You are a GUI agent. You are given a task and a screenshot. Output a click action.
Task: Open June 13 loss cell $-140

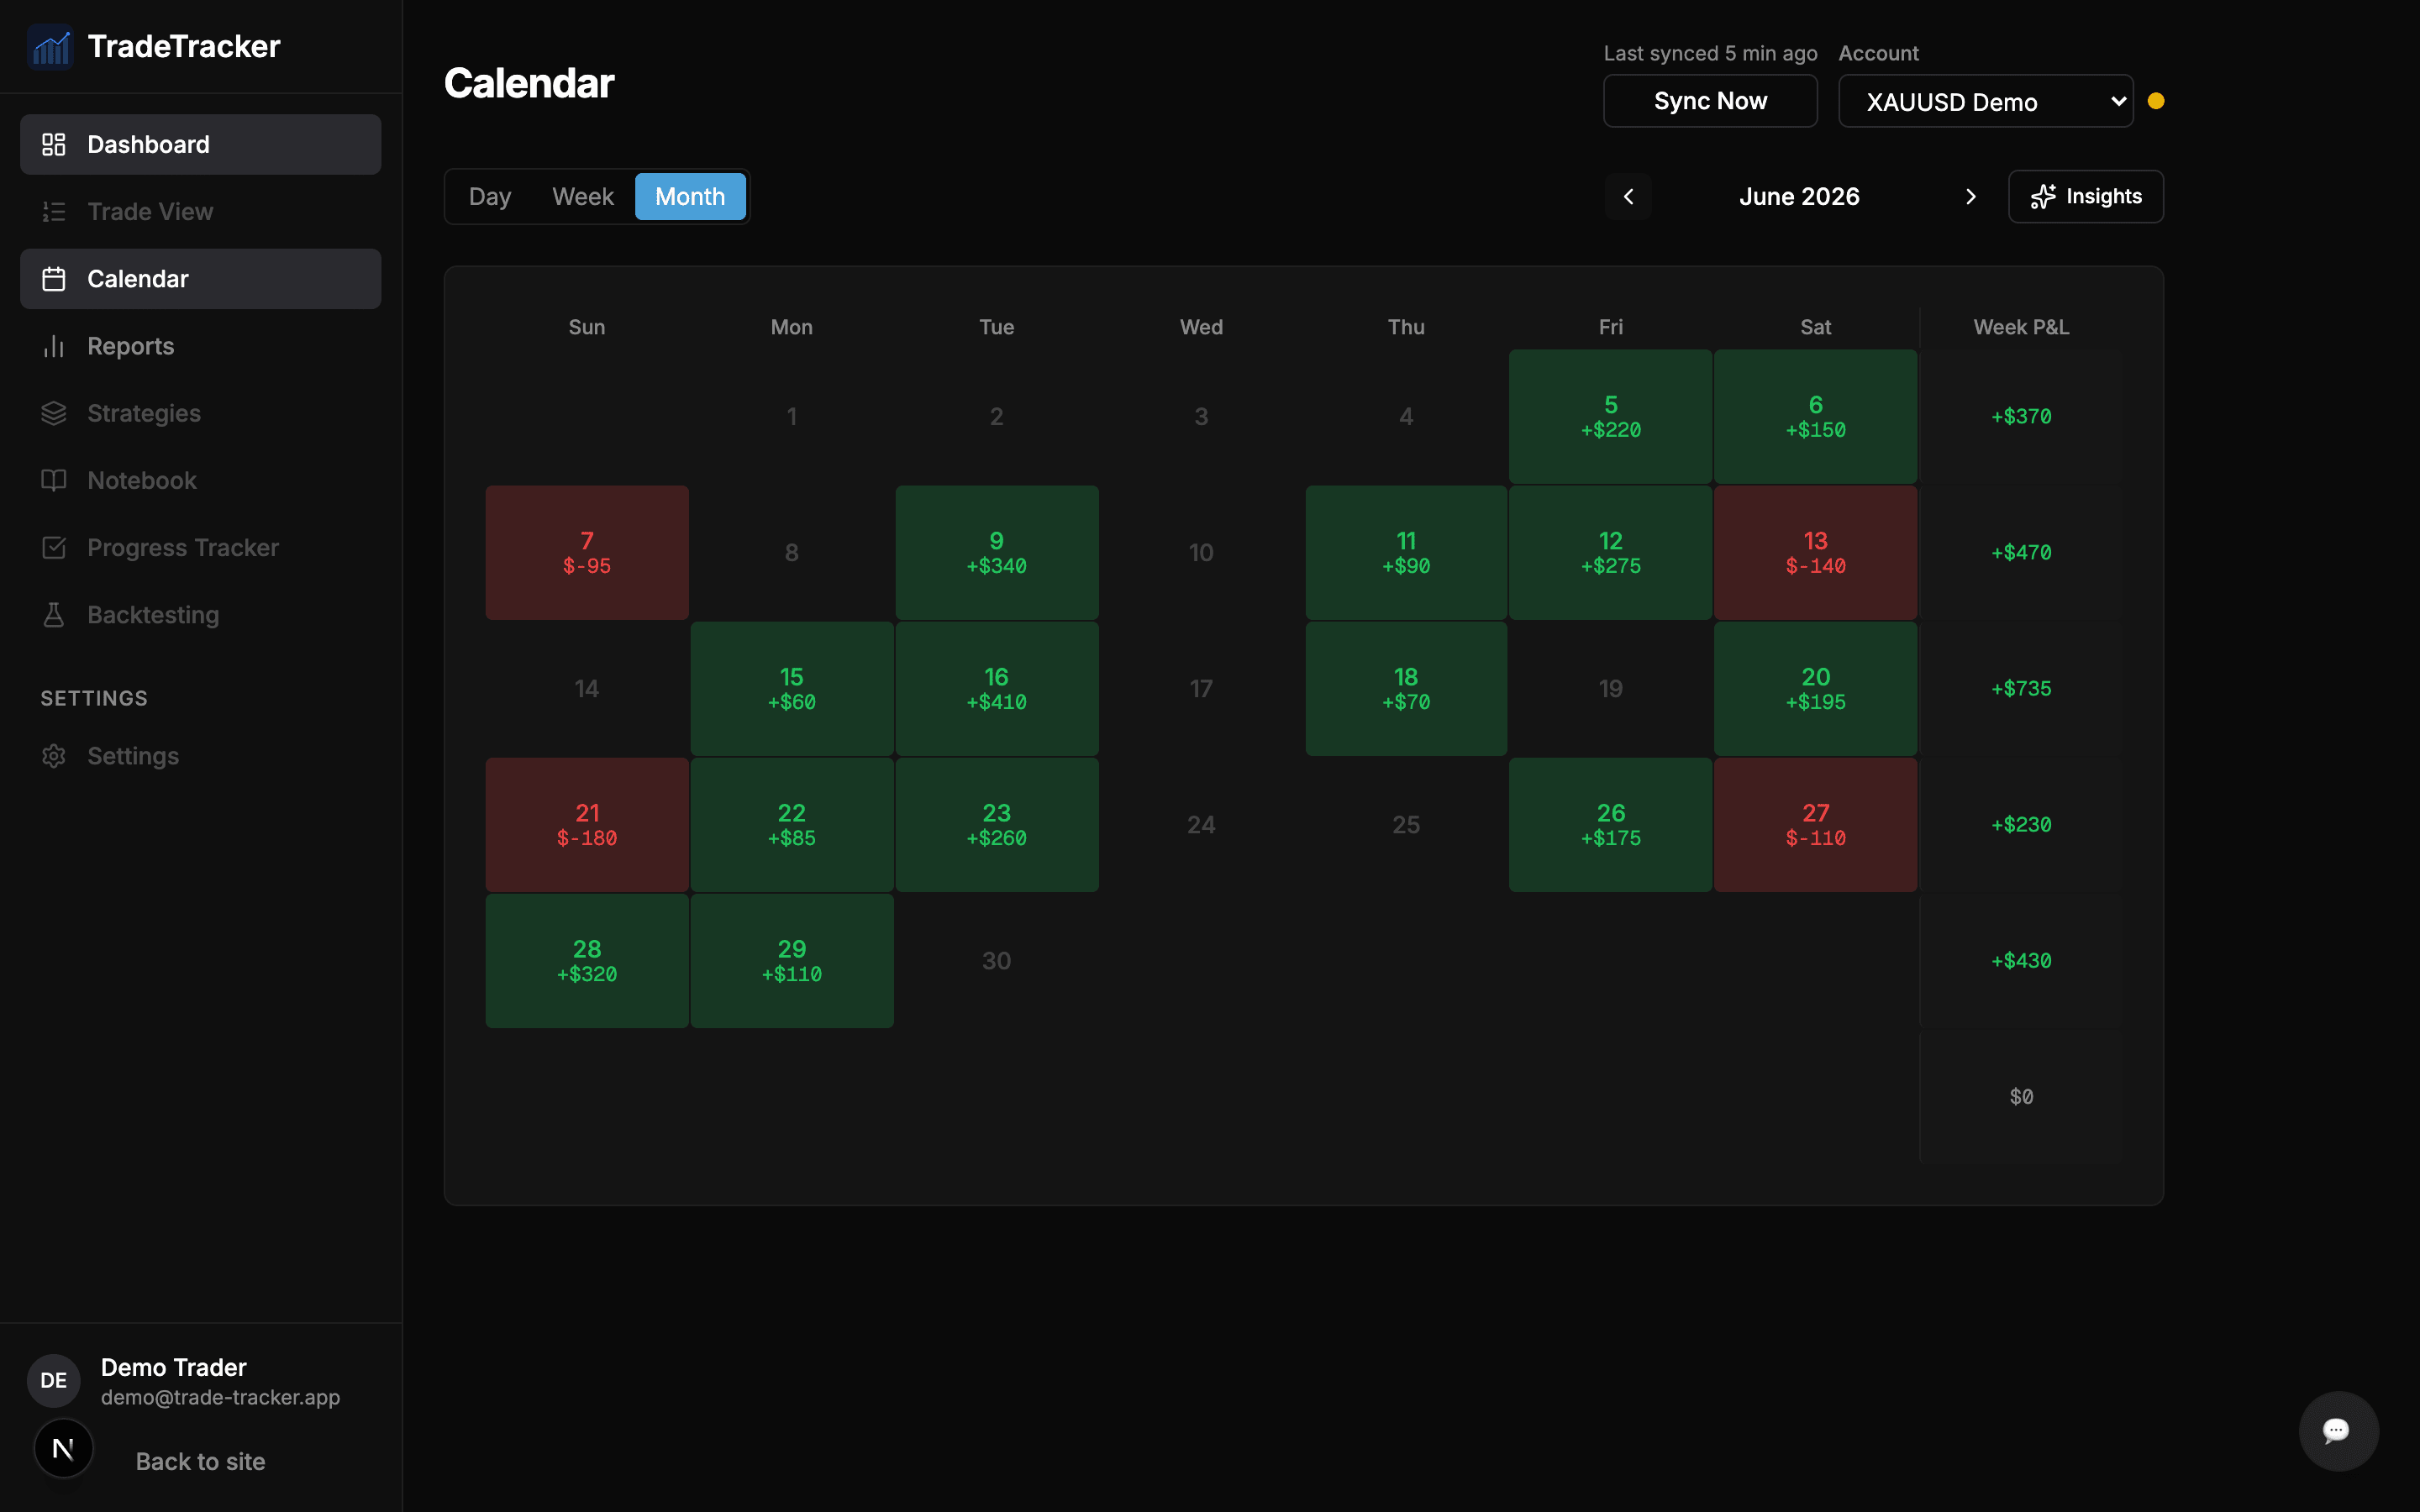click(1815, 553)
